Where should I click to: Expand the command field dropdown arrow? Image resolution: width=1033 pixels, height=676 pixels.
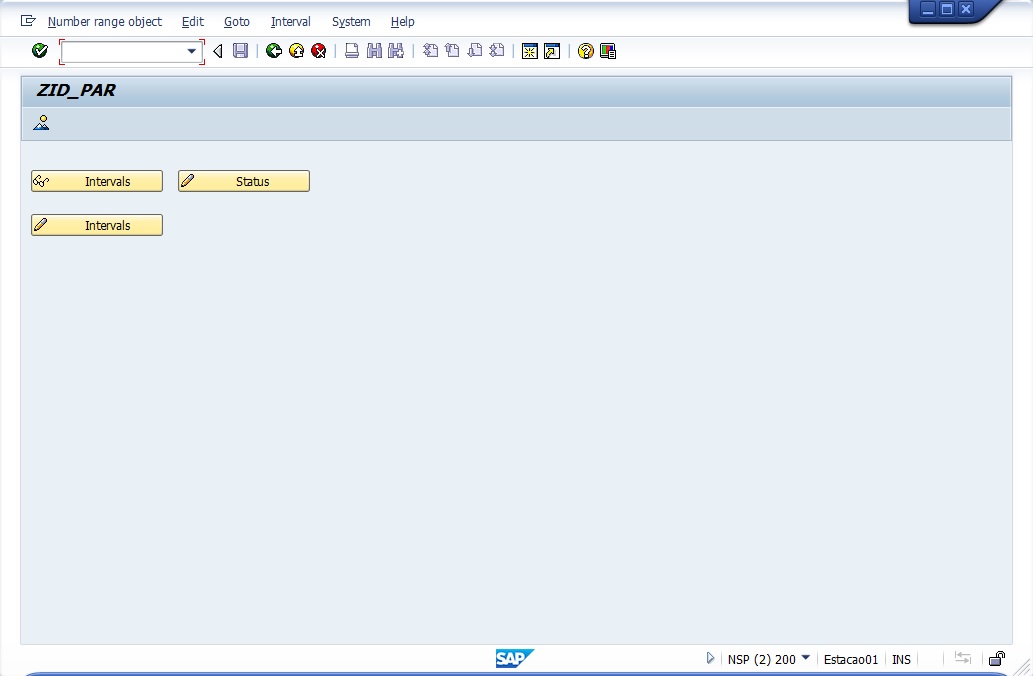pos(192,51)
